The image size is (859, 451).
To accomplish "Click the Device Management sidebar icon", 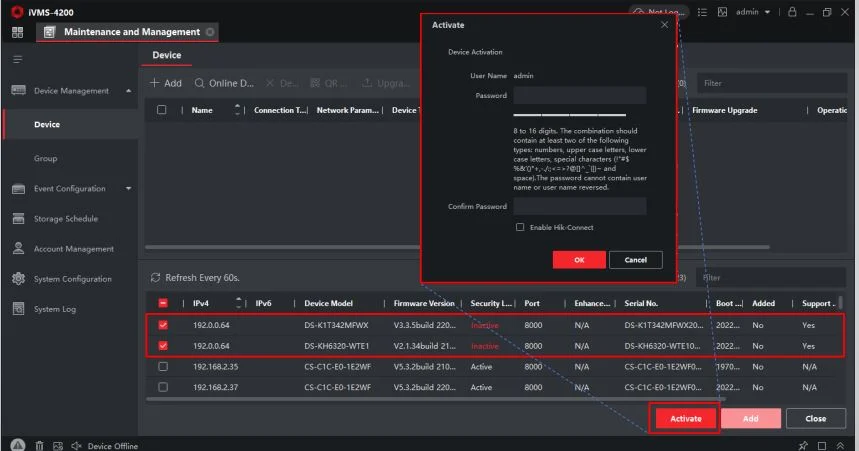I will [19, 90].
